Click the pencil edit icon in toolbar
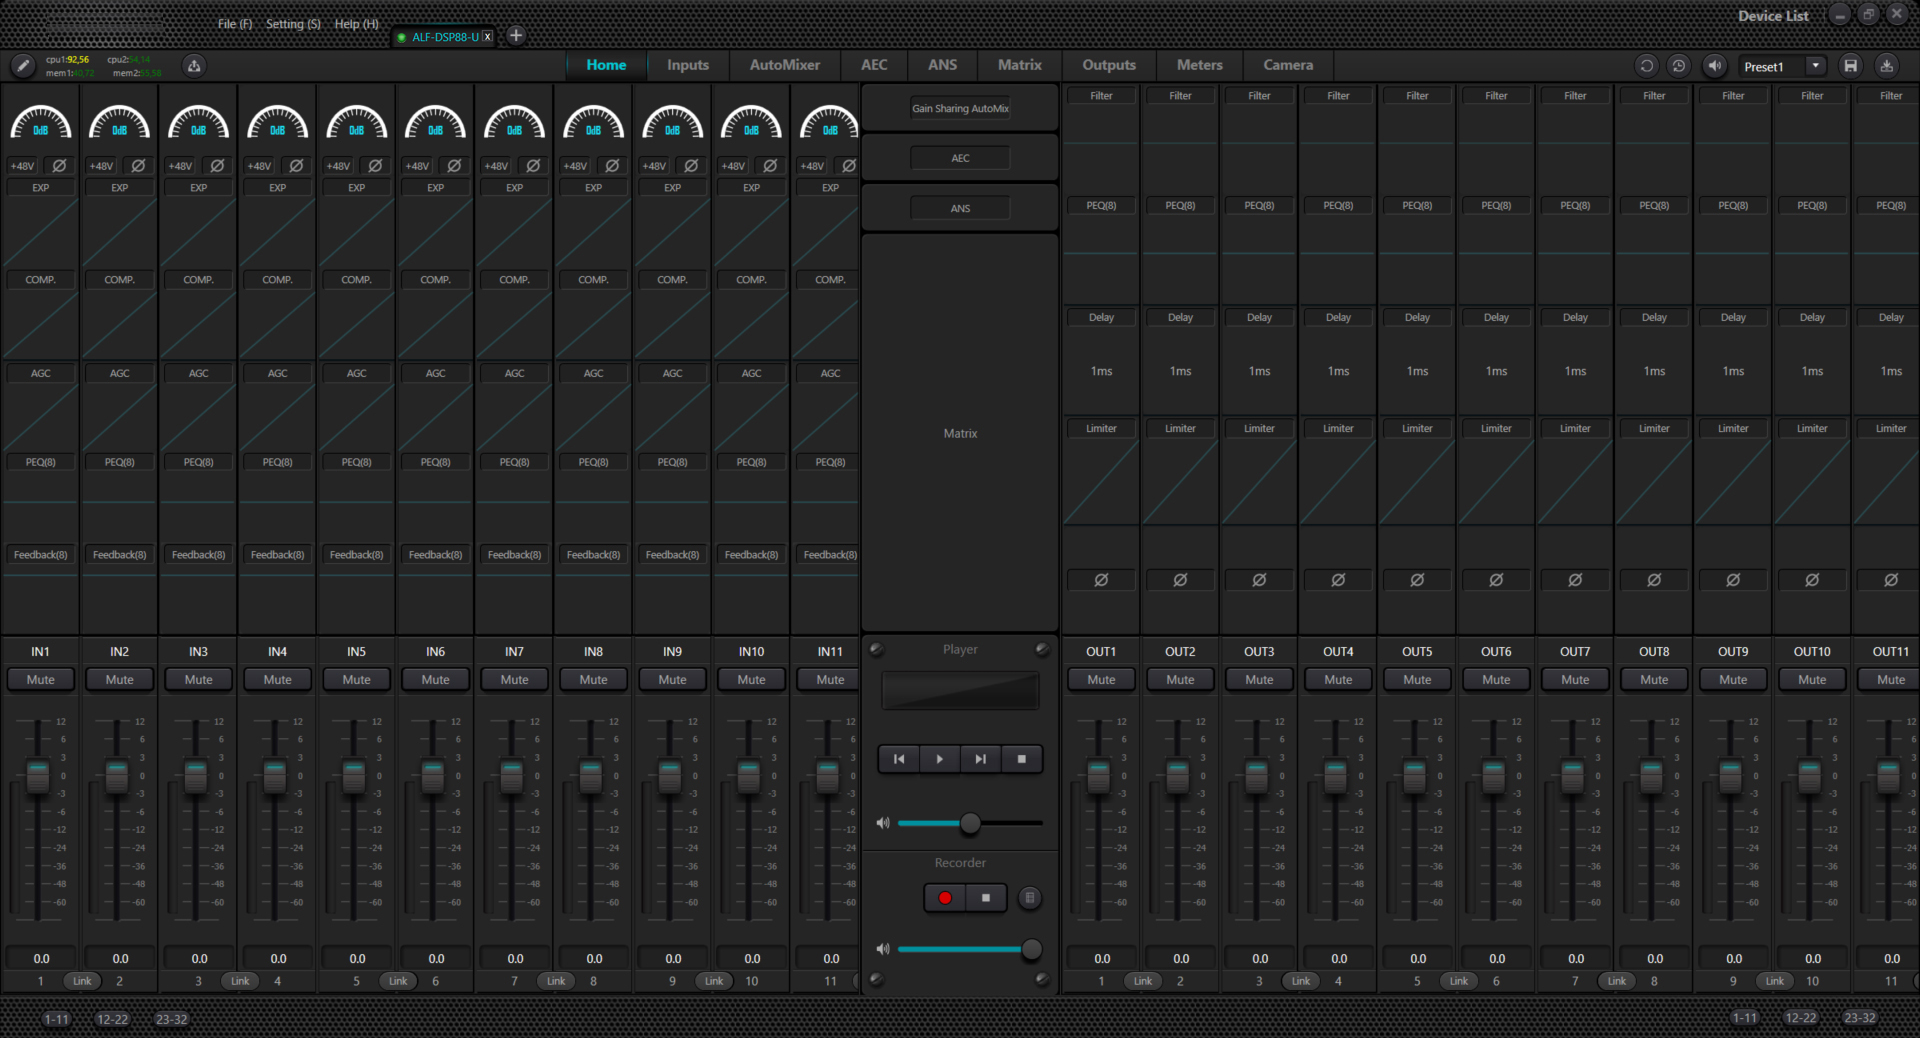The width and height of the screenshot is (1920, 1038). click(23, 66)
